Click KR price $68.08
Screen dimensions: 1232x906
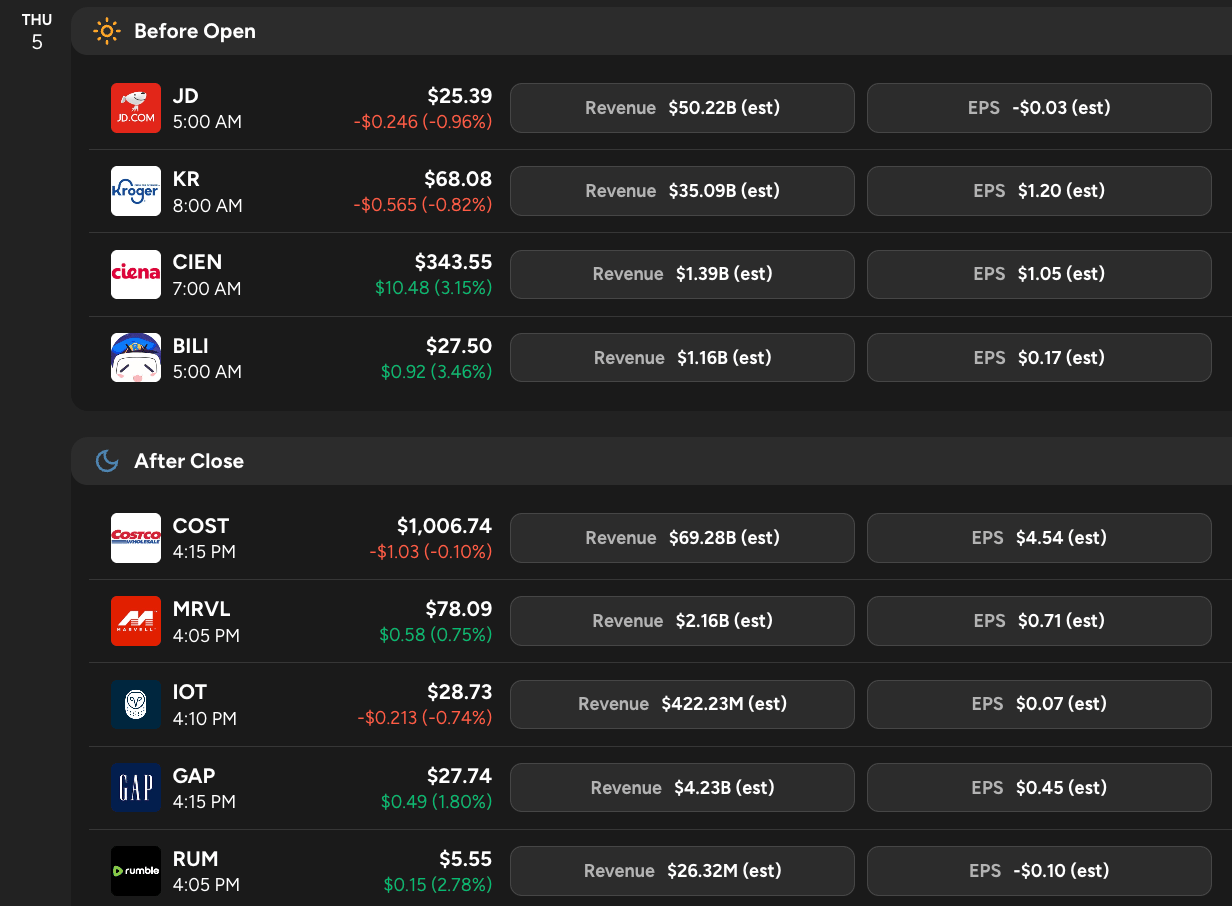(x=459, y=179)
